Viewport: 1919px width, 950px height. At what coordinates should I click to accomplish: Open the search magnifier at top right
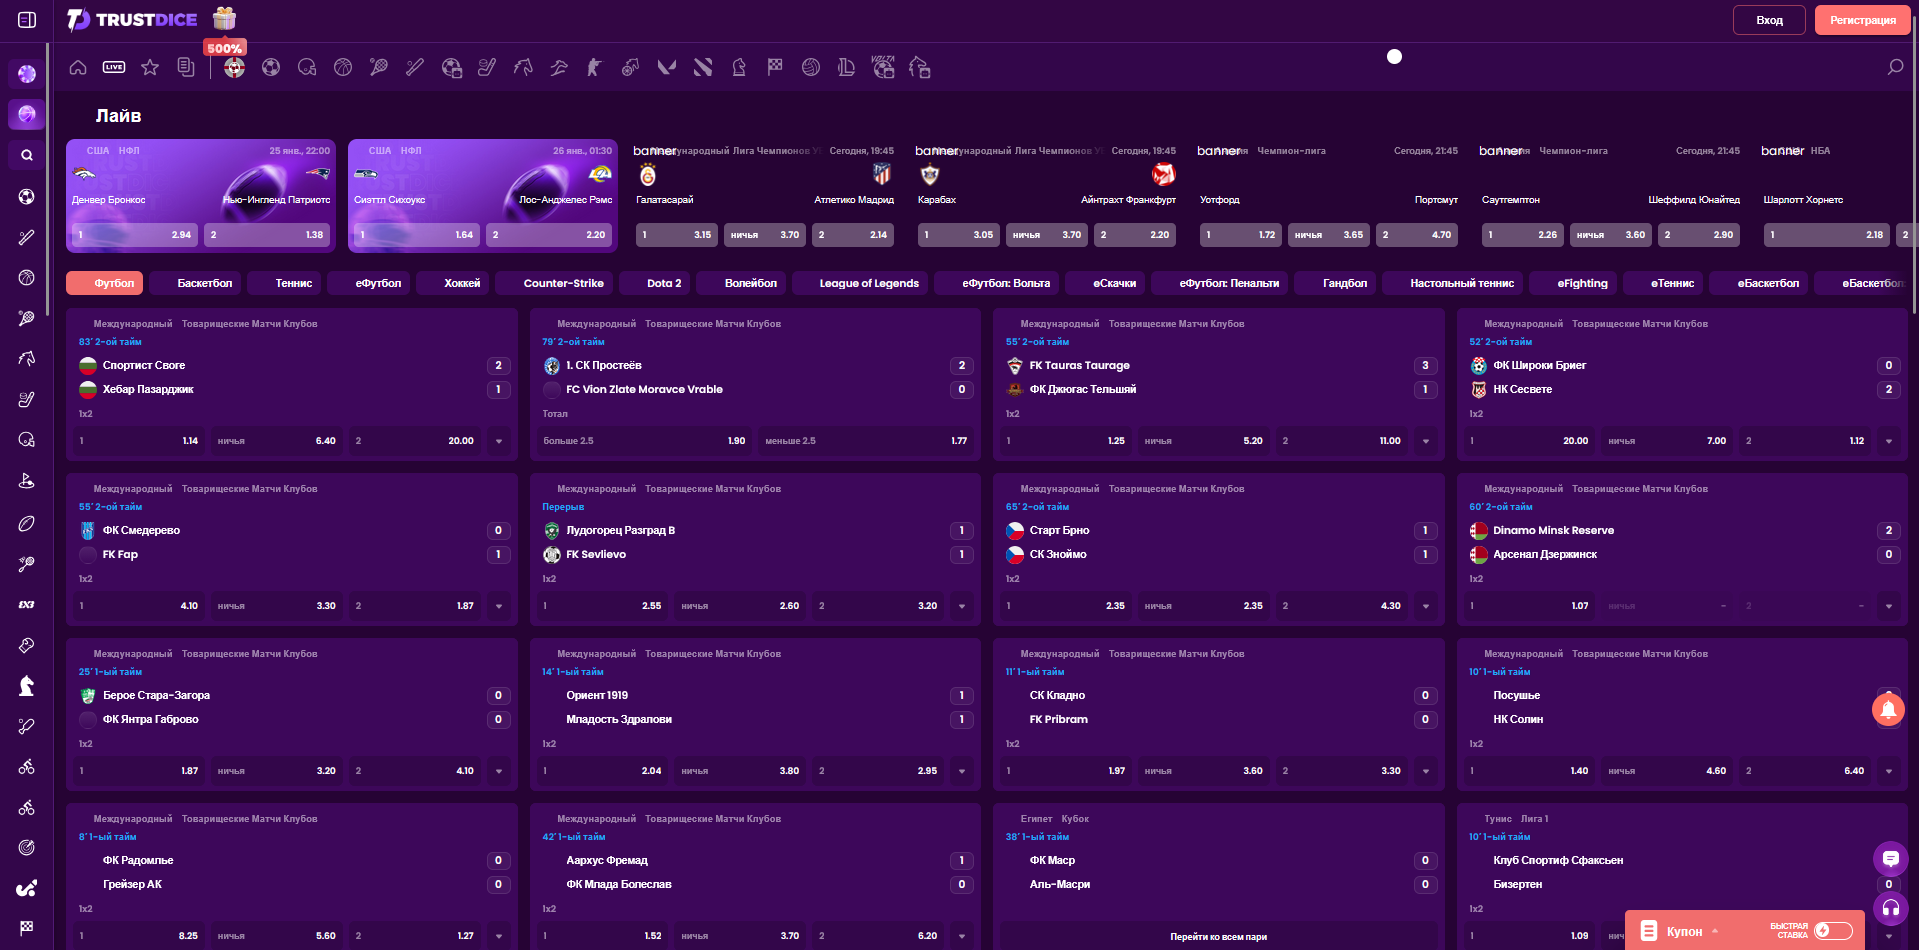pyautogui.click(x=1894, y=67)
